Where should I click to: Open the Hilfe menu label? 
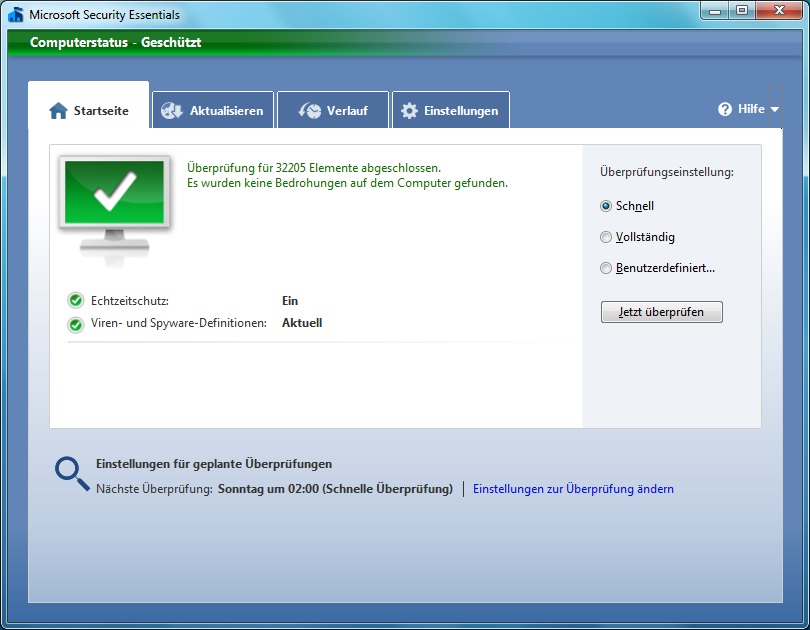751,109
